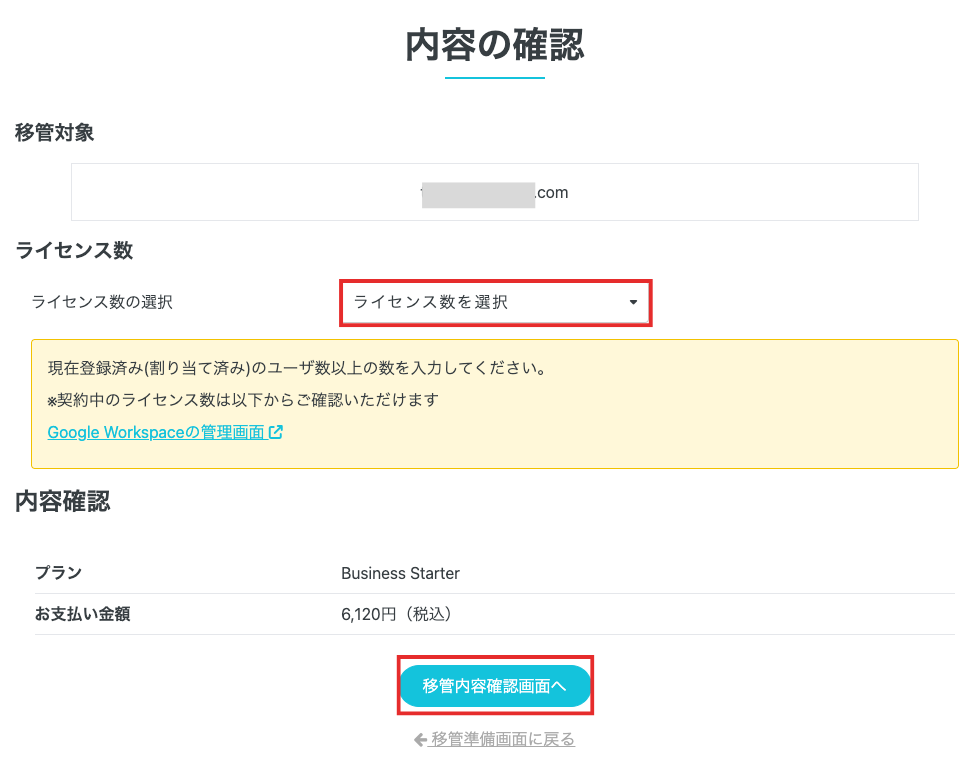Image resolution: width=971 pixels, height=758 pixels.
Task: Click the 内容の確認 page heading
Action: click(495, 45)
